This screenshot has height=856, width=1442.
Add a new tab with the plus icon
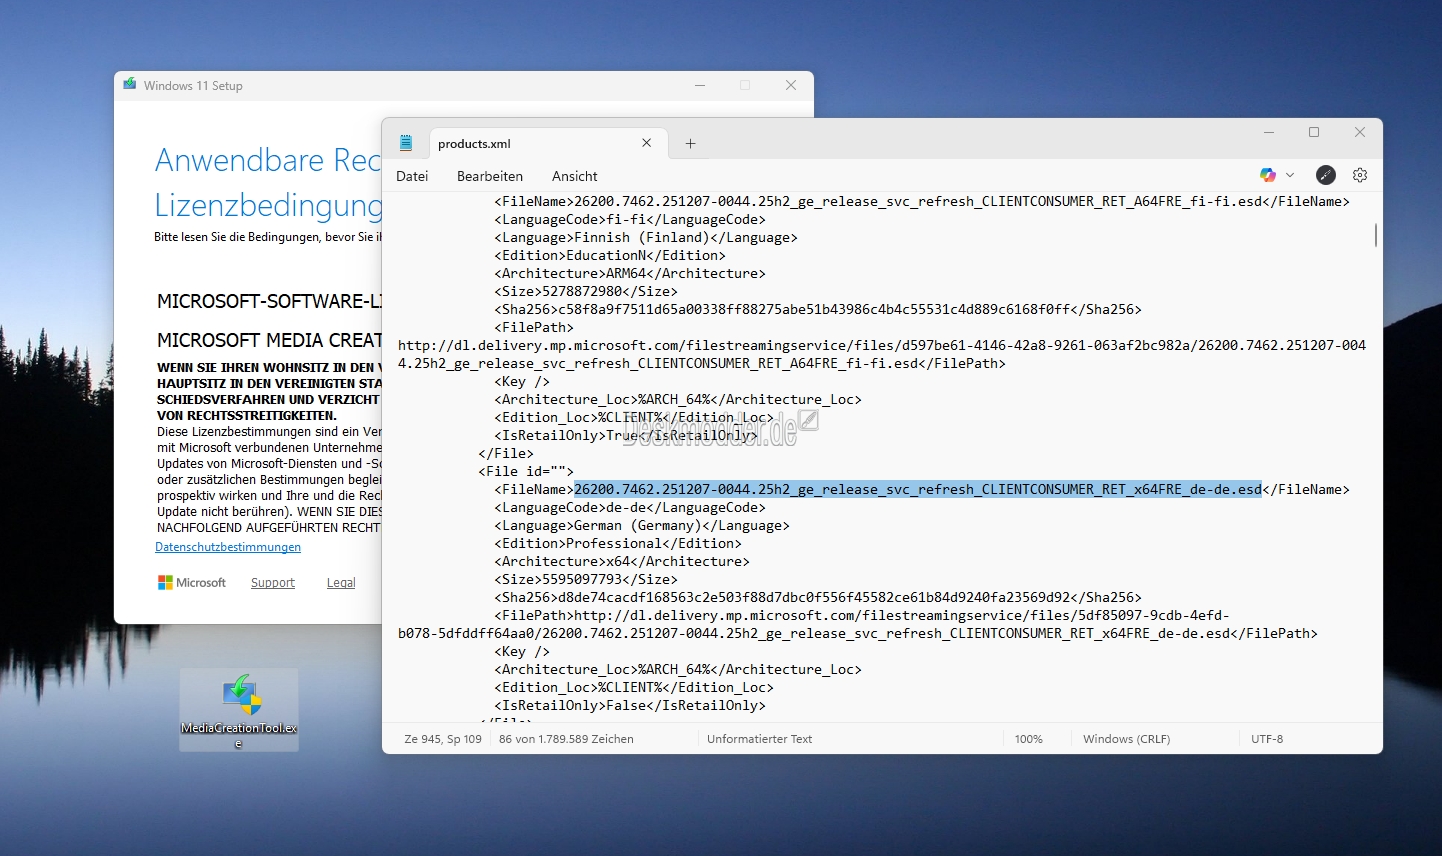click(690, 143)
